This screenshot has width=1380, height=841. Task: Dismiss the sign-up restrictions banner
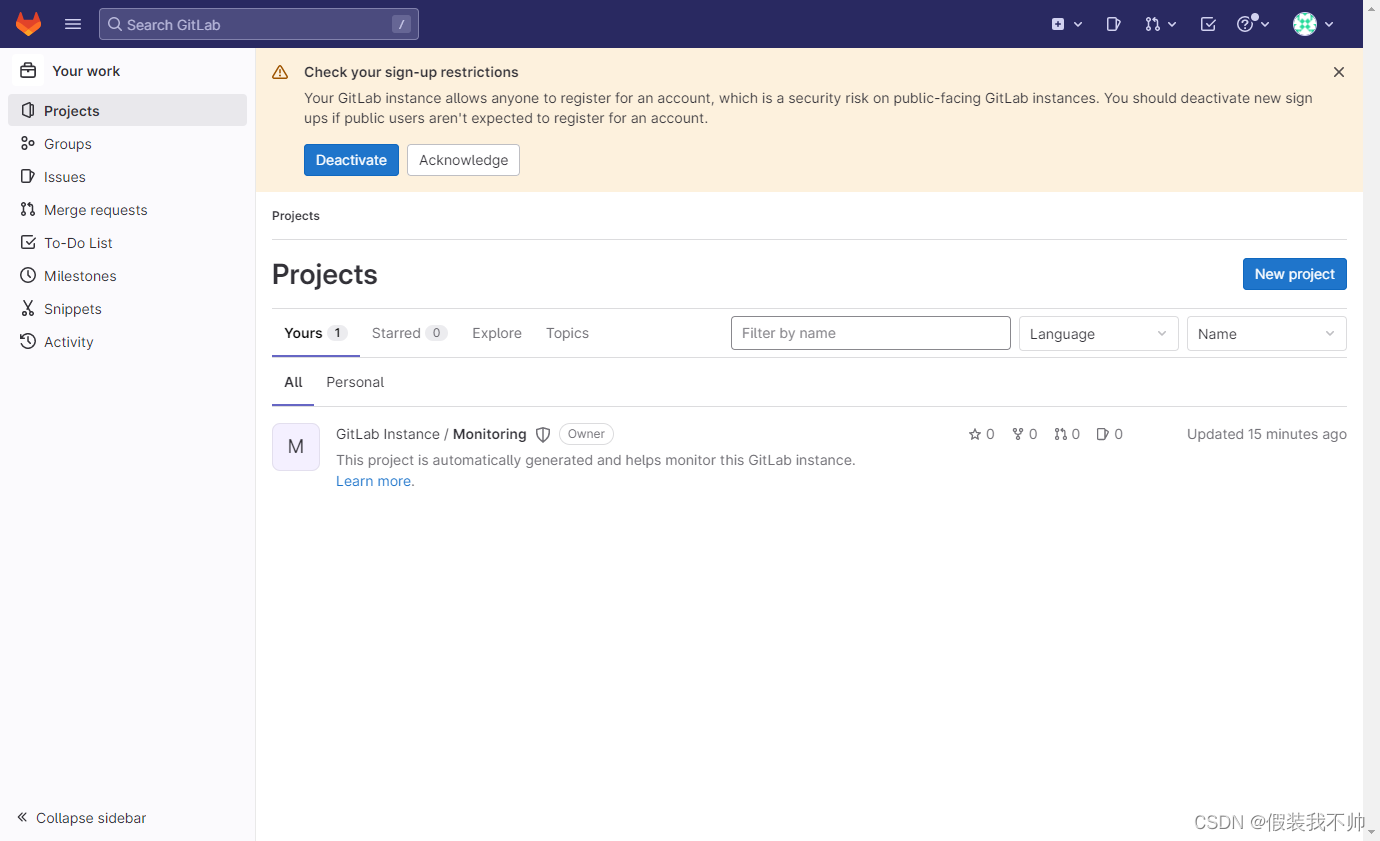1339,72
